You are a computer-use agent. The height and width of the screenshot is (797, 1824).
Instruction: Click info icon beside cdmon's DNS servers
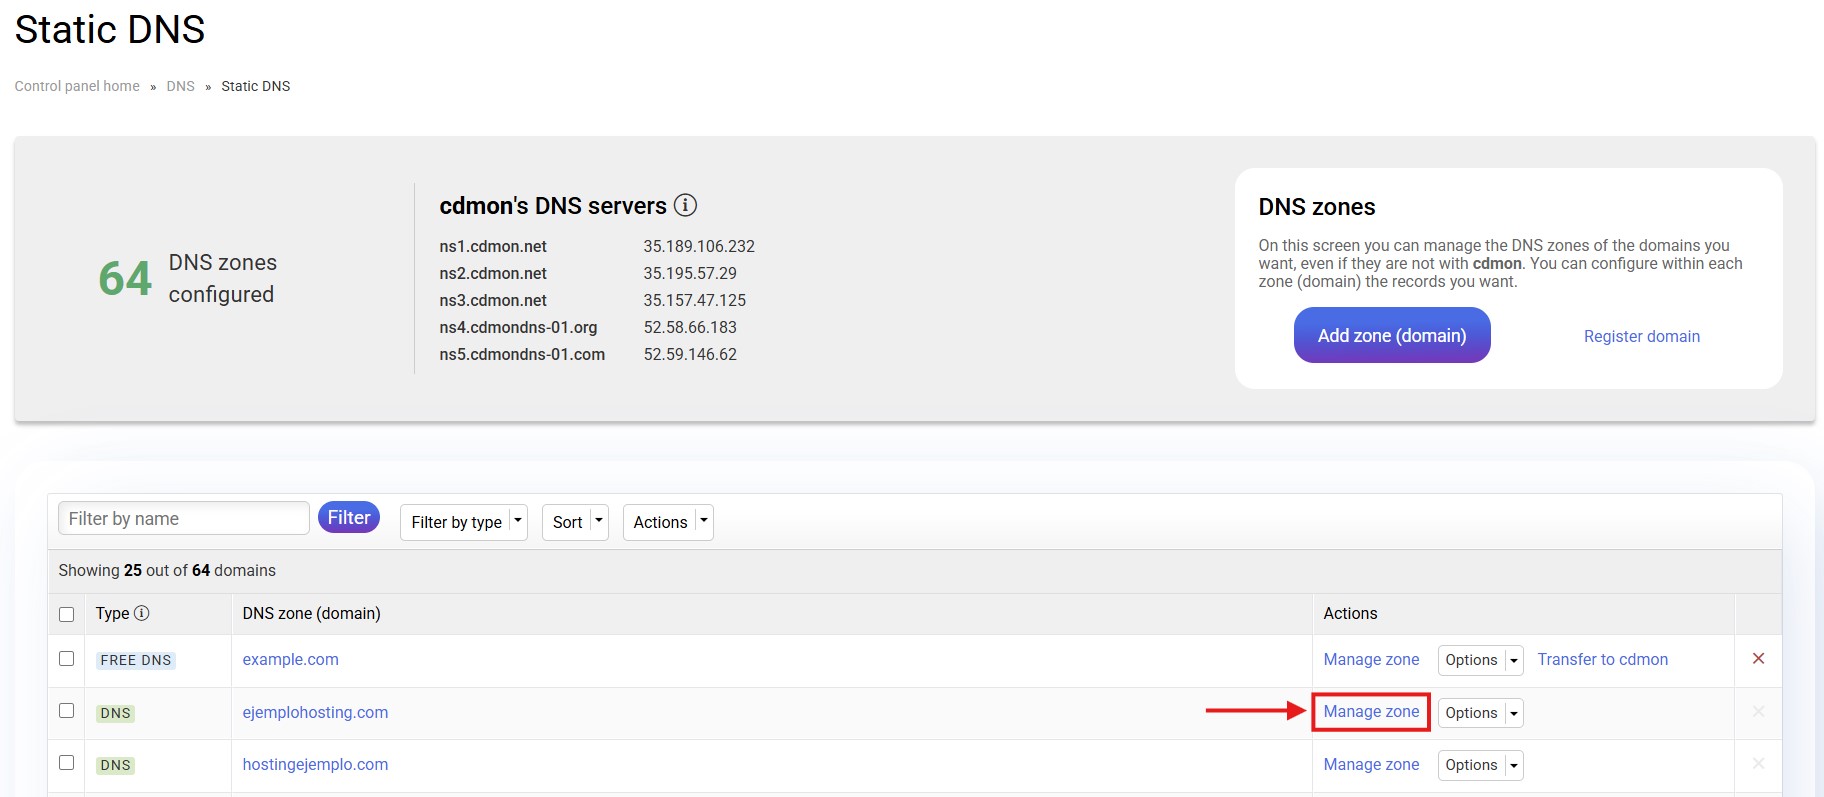685,205
